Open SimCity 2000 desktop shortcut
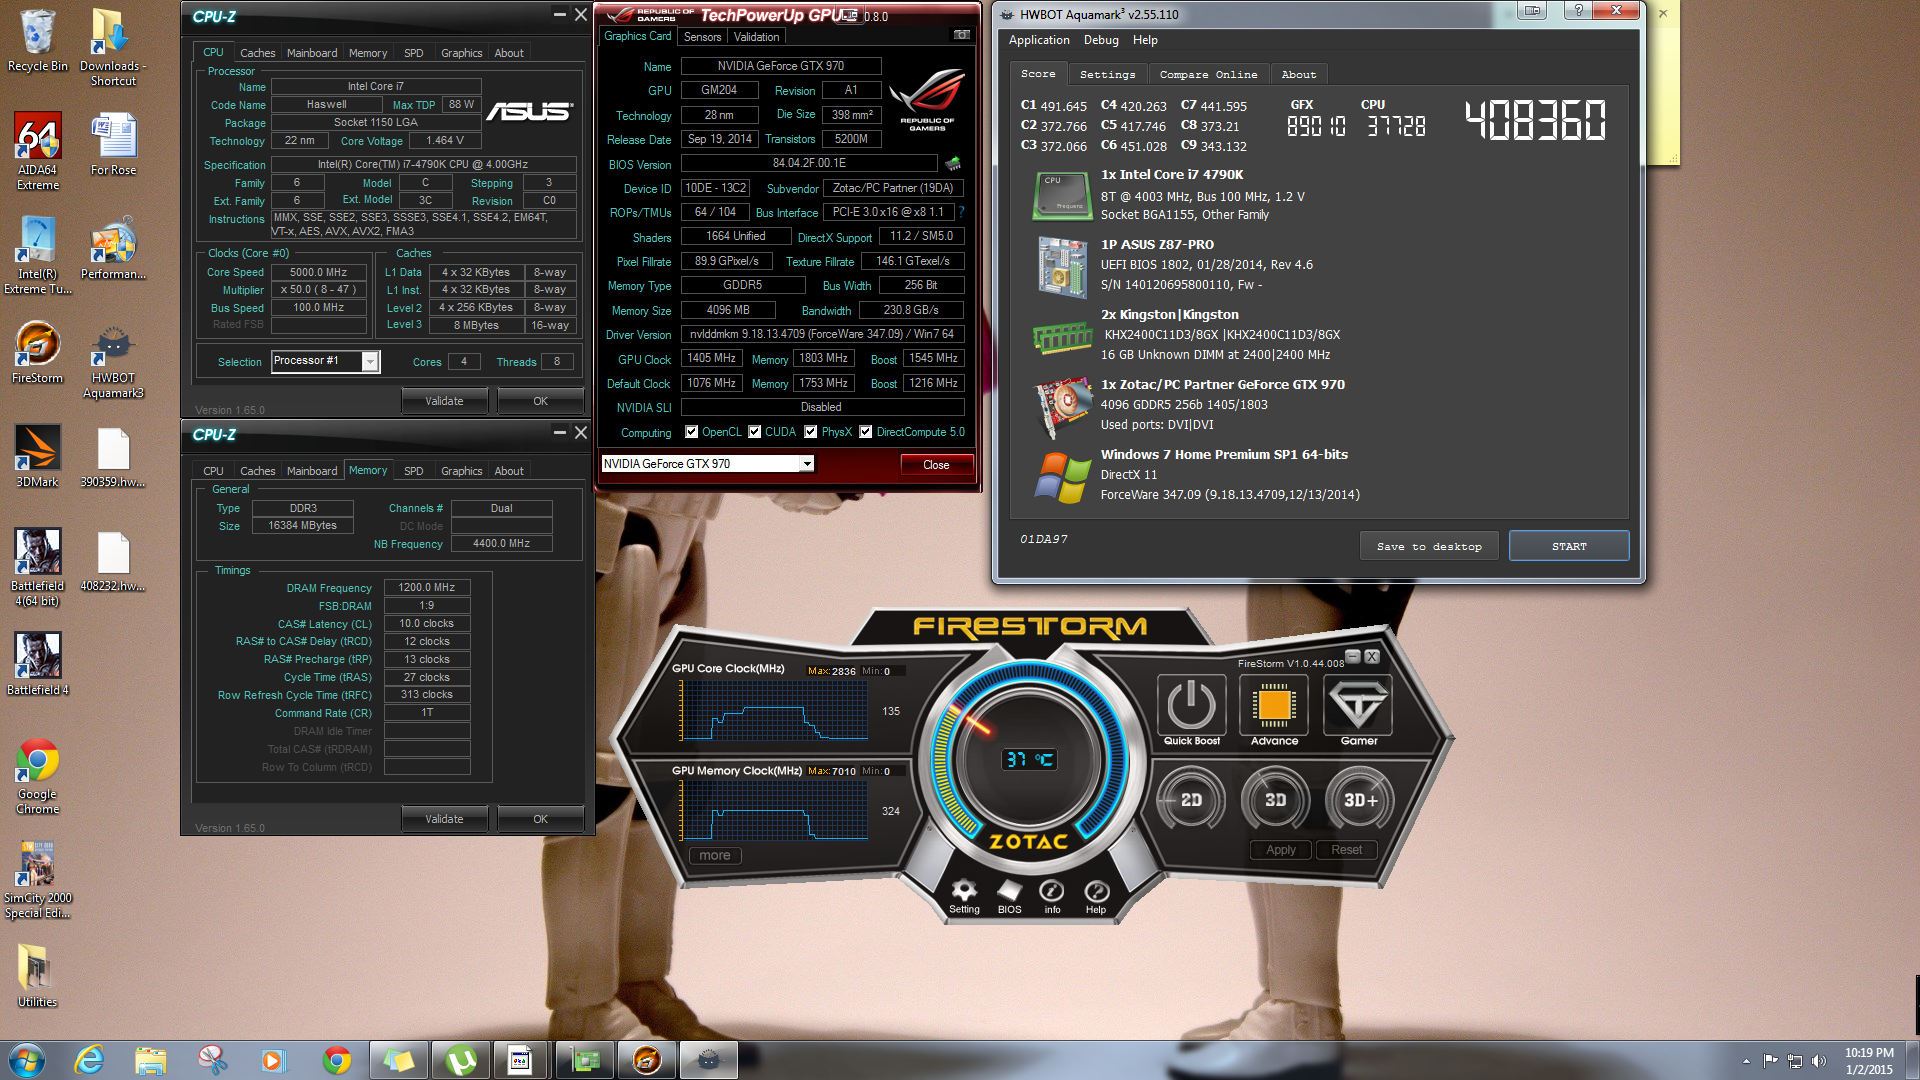1920x1080 pixels. point(38,880)
